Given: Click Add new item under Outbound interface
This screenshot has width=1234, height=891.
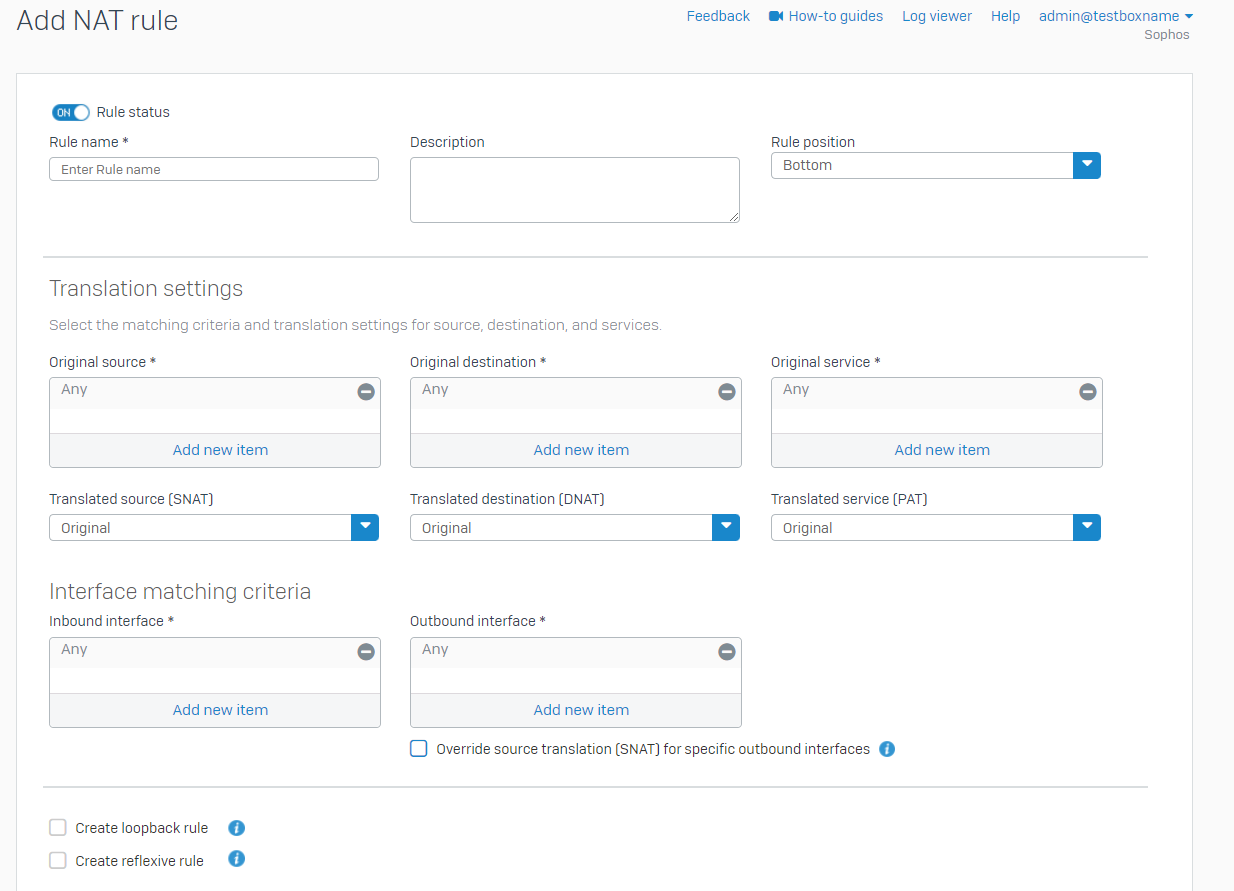Looking at the screenshot, I should [581, 710].
